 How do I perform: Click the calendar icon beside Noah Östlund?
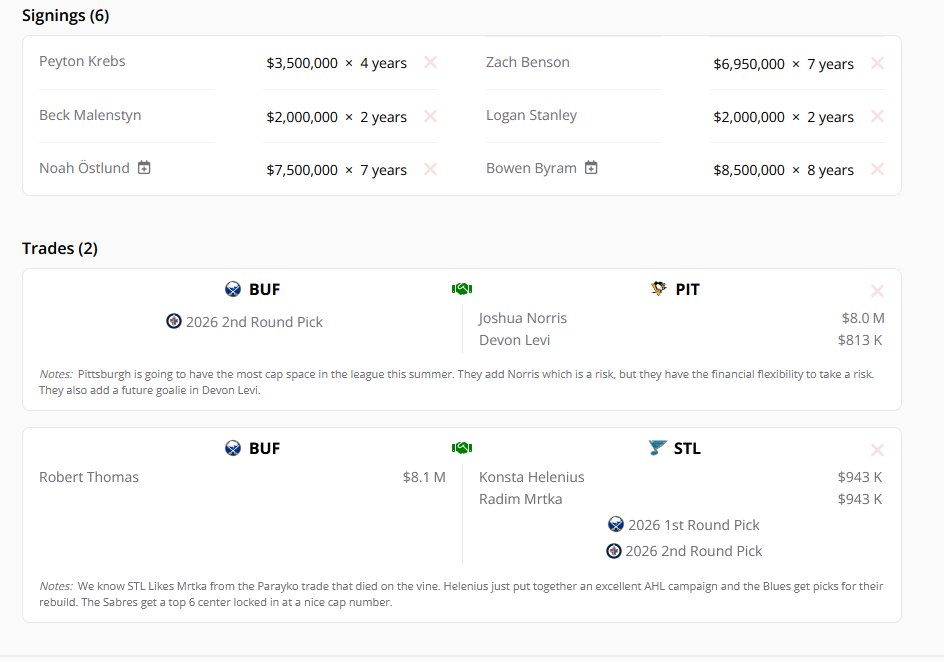click(144, 167)
